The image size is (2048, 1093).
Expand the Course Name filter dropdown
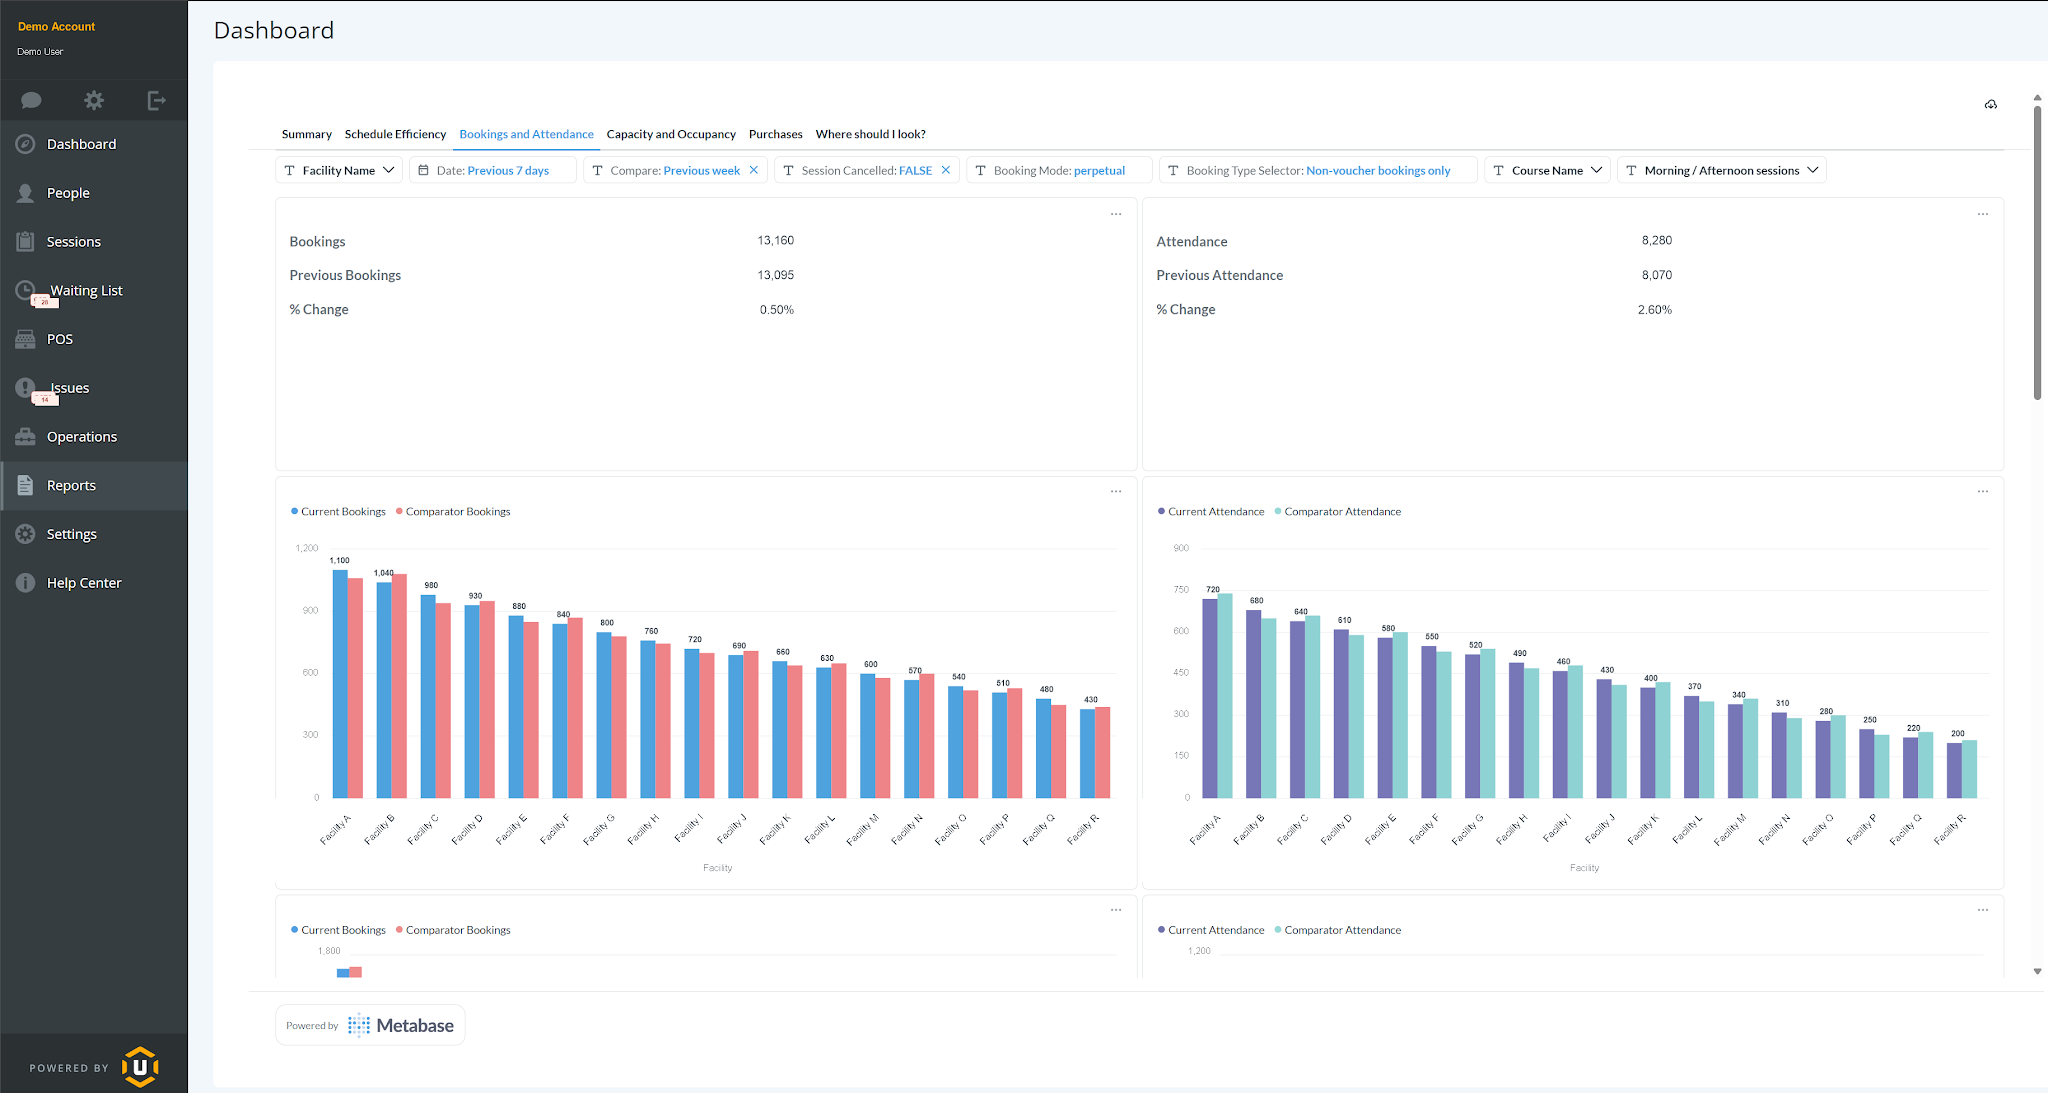click(1547, 171)
